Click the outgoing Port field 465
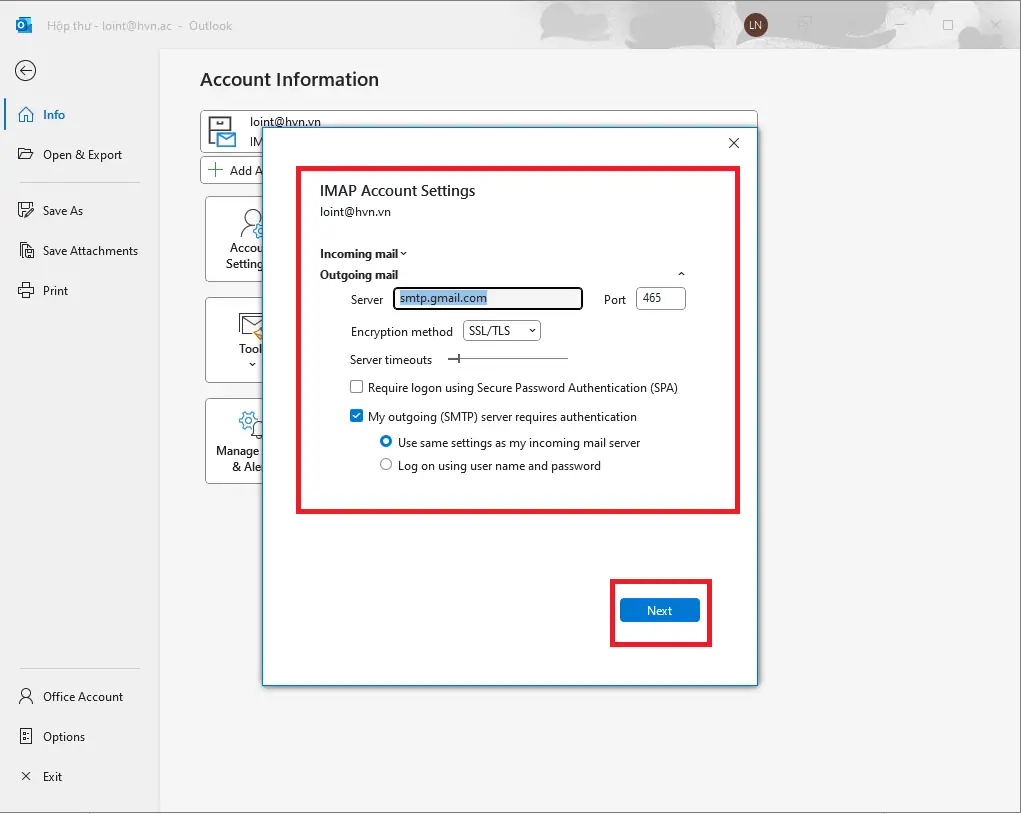1021x814 pixels. (x=660, y=298)
